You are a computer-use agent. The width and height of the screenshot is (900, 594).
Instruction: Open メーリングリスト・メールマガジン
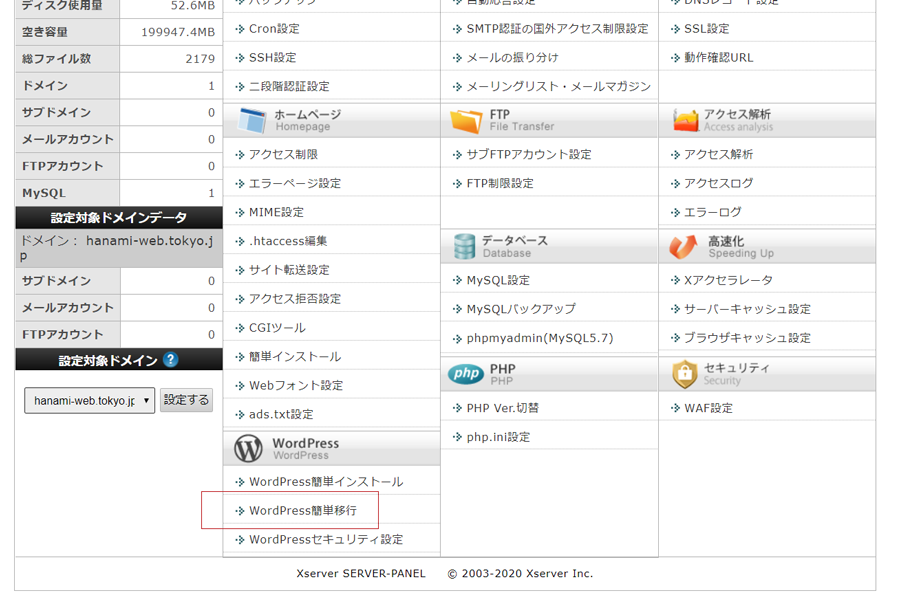[558, 86]
